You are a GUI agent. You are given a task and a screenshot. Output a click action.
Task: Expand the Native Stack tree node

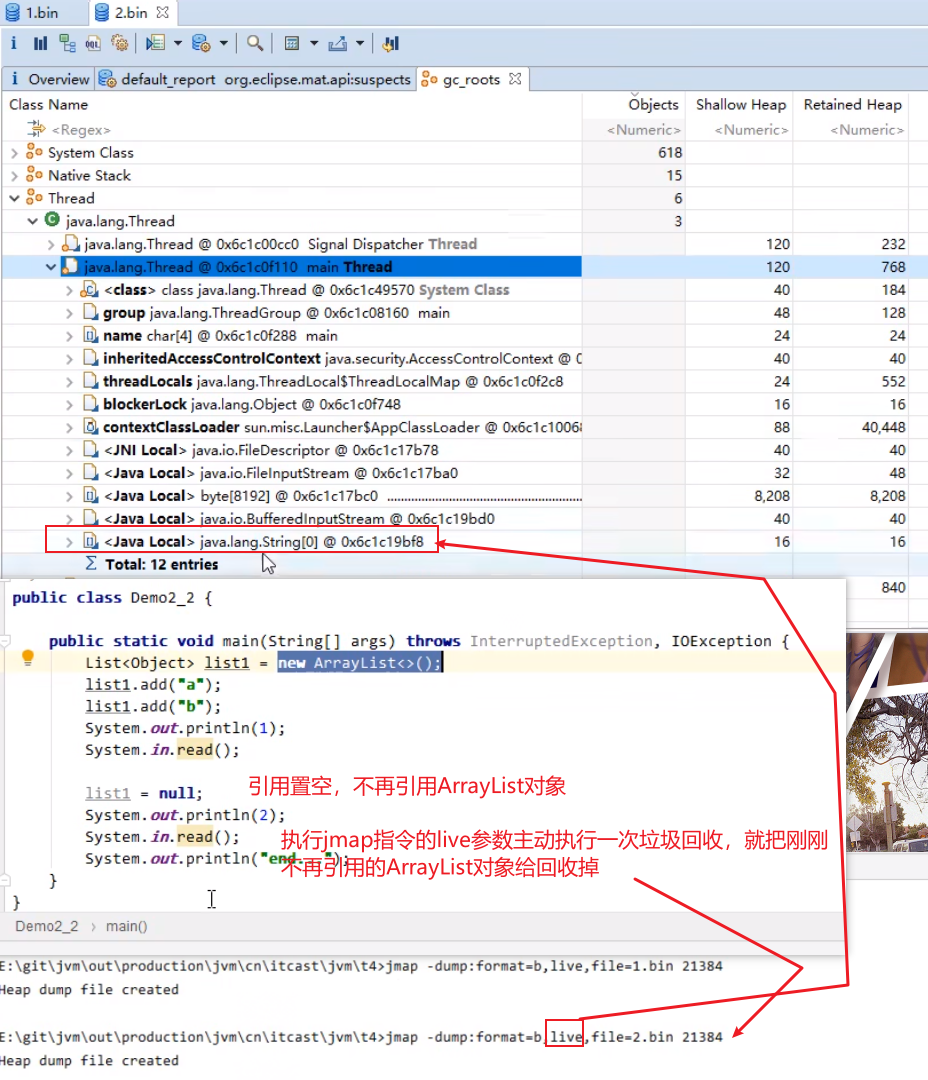(x=14, y=176)
